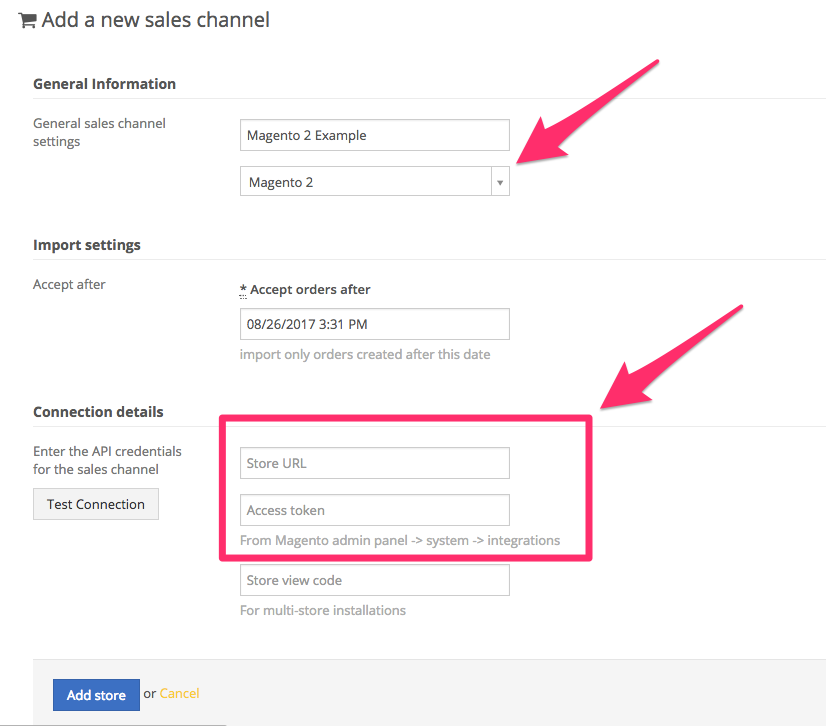The width and height of the screenshot is (826, 726).
Task: Cancel adding the sales channel
Action: 179,693
